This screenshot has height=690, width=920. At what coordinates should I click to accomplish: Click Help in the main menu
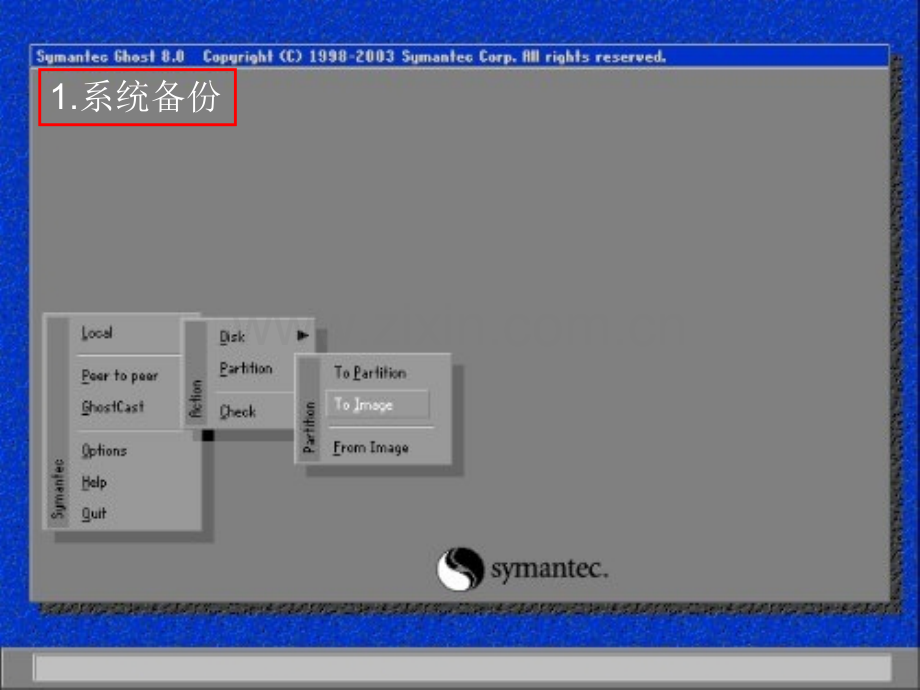[94, 482]
